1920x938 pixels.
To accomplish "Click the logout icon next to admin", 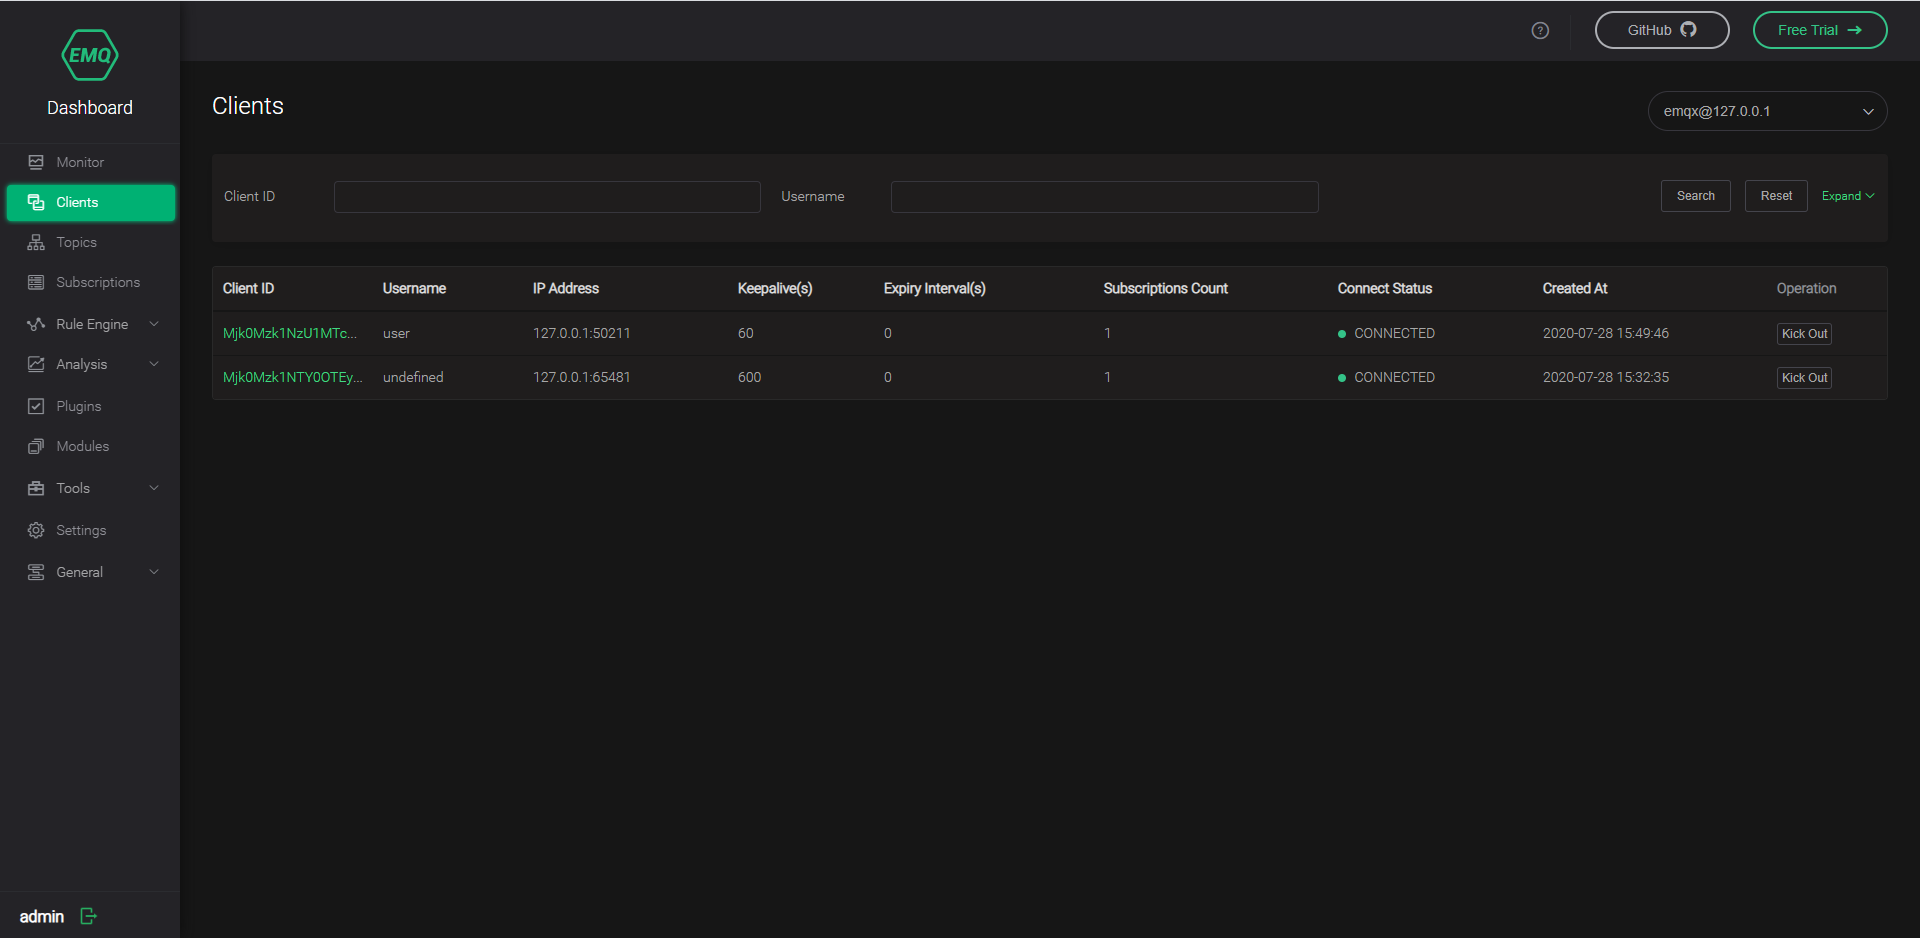I will [87, 916].
